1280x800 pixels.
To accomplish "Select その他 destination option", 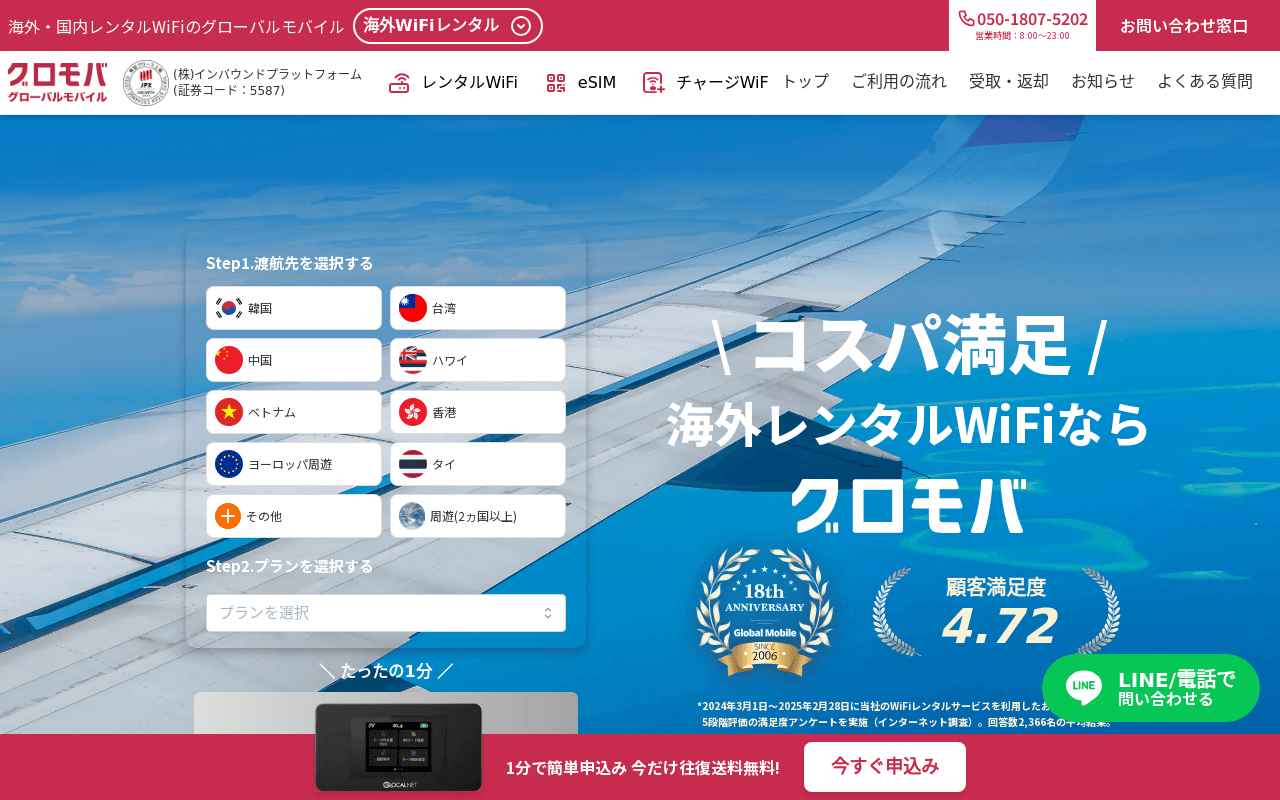I will click(x=294, y=516).
